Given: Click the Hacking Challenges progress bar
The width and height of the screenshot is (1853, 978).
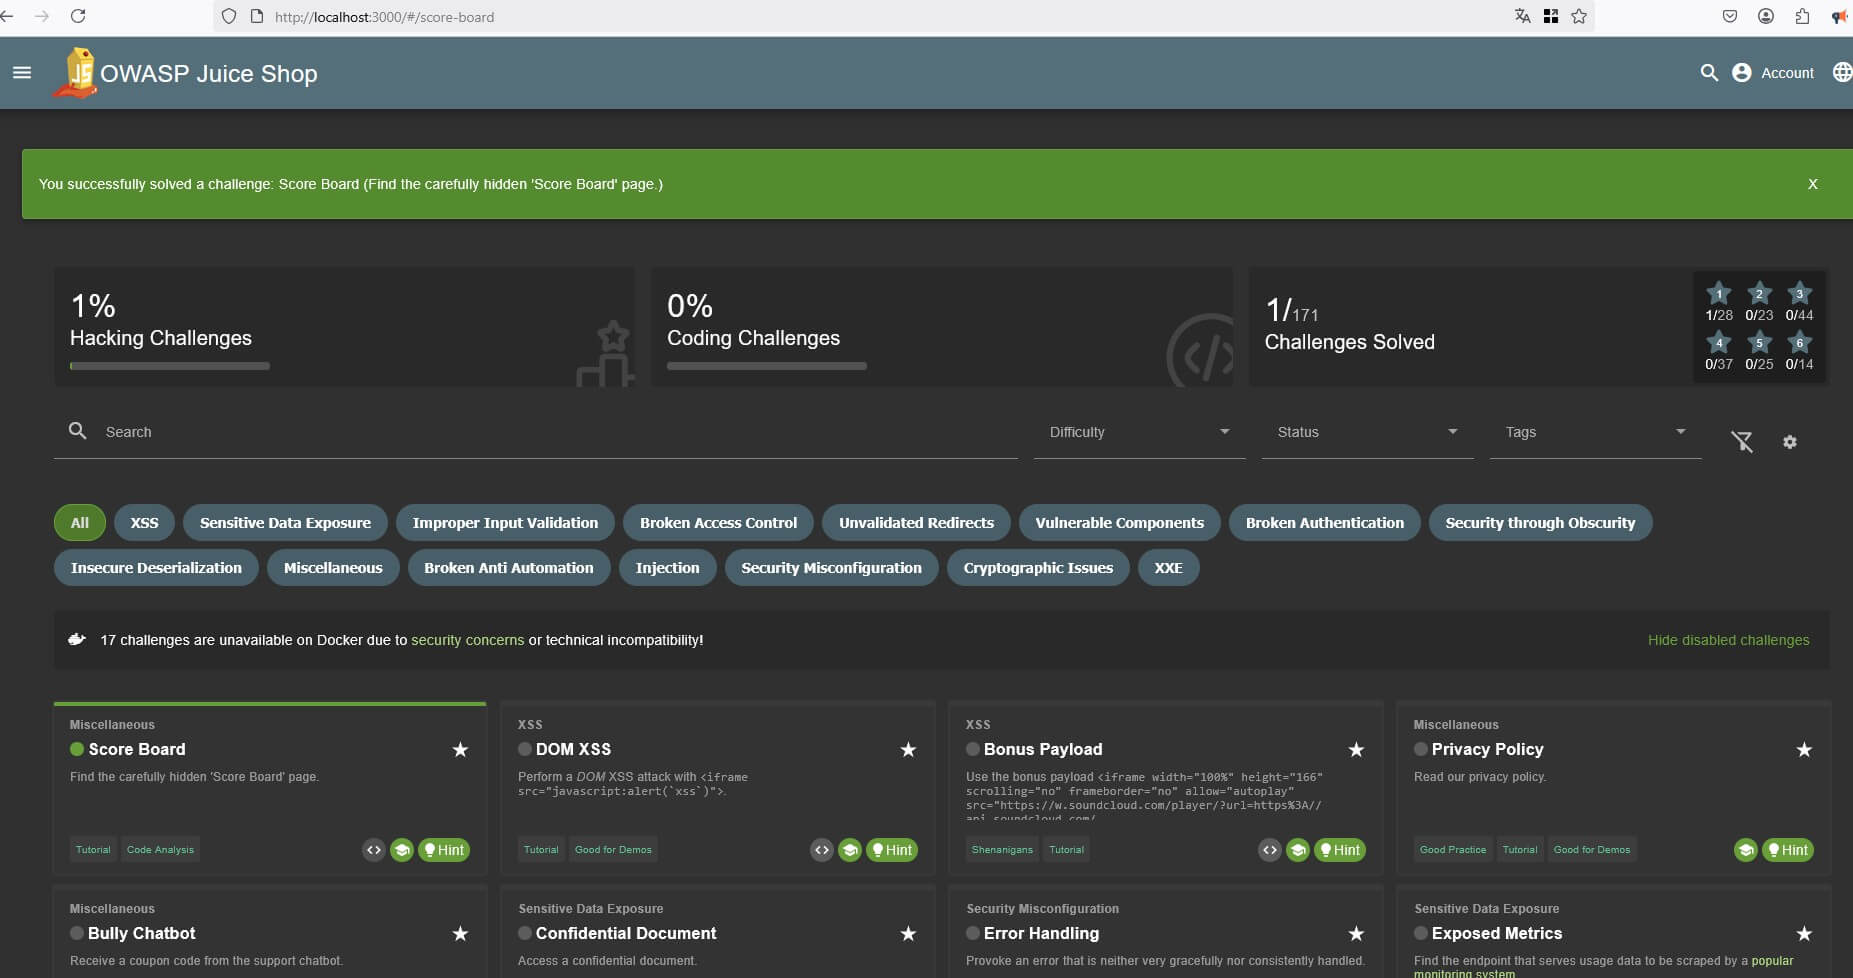Looking at the screenshot, I should pos(170,366).
